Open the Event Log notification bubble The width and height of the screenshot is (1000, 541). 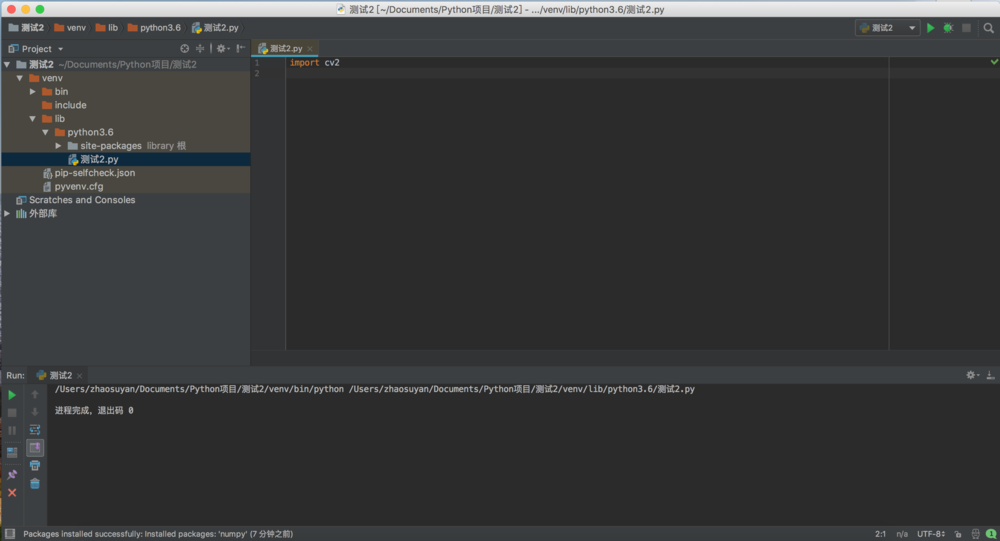[x=990, y=534]
